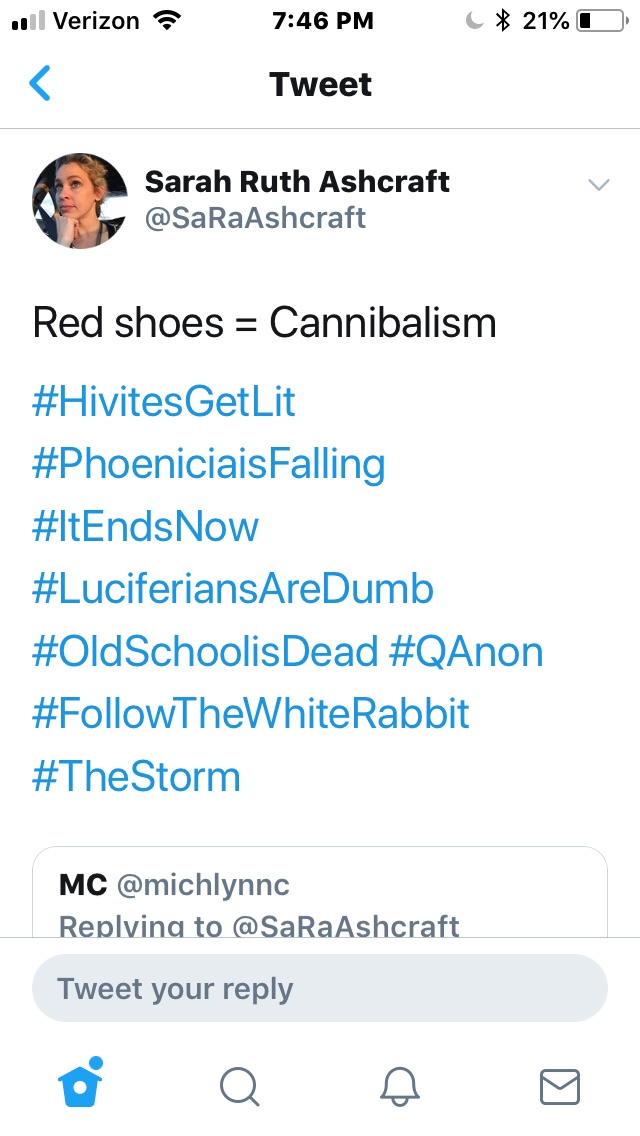The width and height of the screenshot is (640, 1136).
Task: Open the Messages envelope tab
Action: [559, 1085]
